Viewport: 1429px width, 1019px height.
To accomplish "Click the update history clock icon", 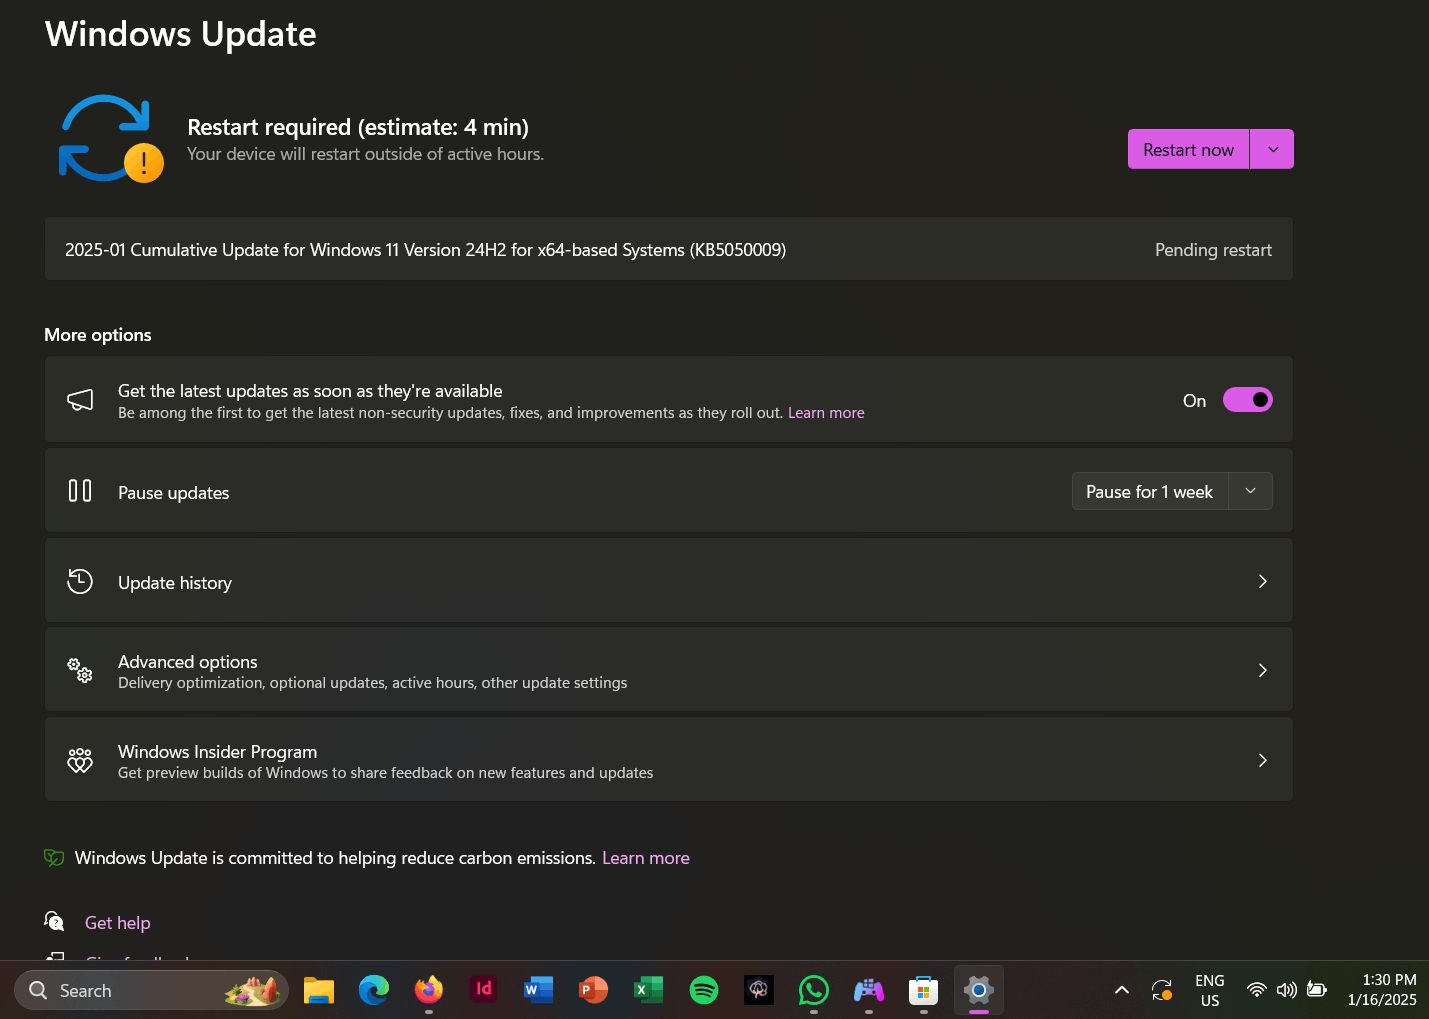I will pos(80,581).
